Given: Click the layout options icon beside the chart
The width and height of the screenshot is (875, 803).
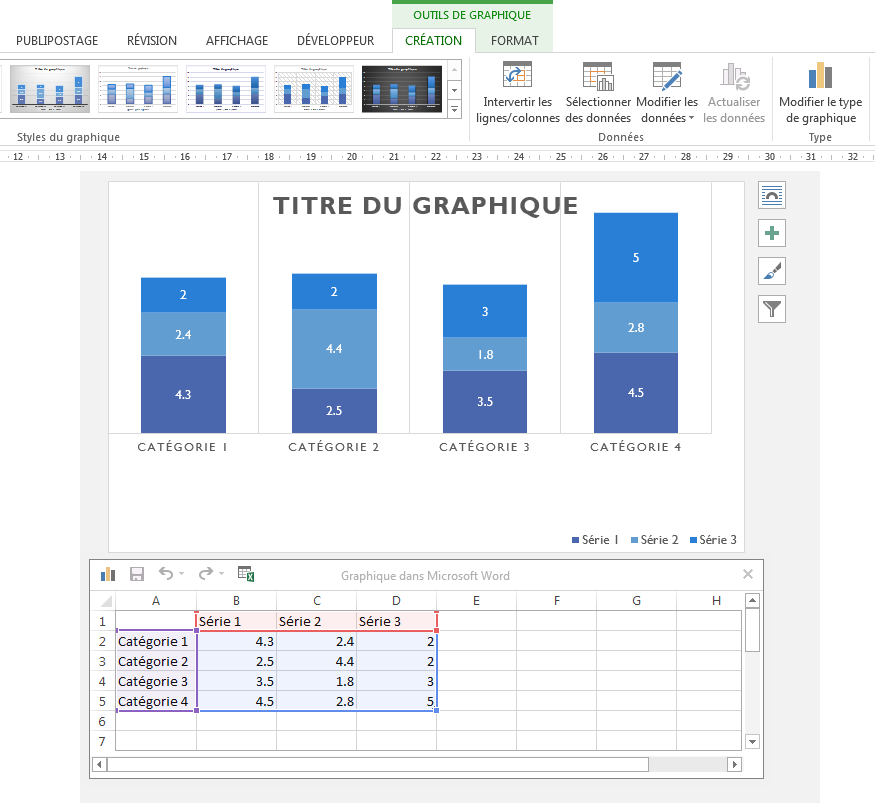Looking at the screenshot, I should click(771, 195).
